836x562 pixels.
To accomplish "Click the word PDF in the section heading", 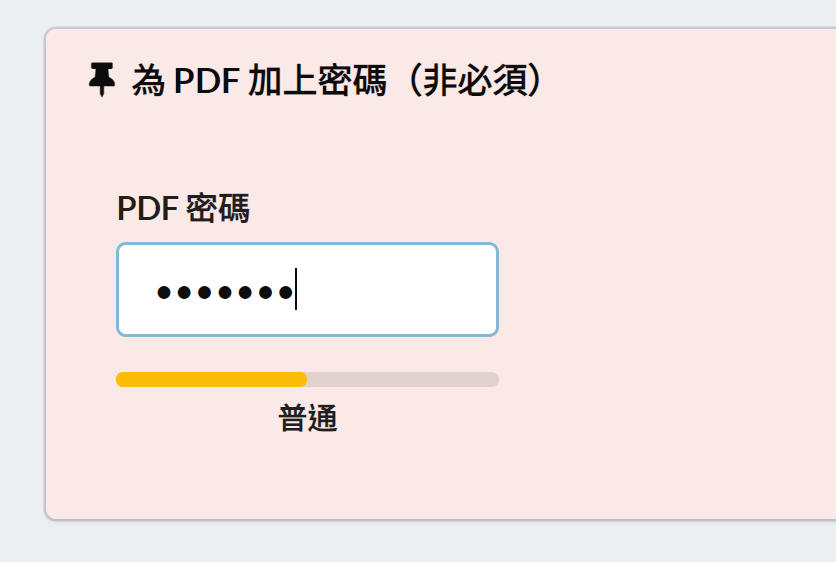I will click(x=206, y=81).
